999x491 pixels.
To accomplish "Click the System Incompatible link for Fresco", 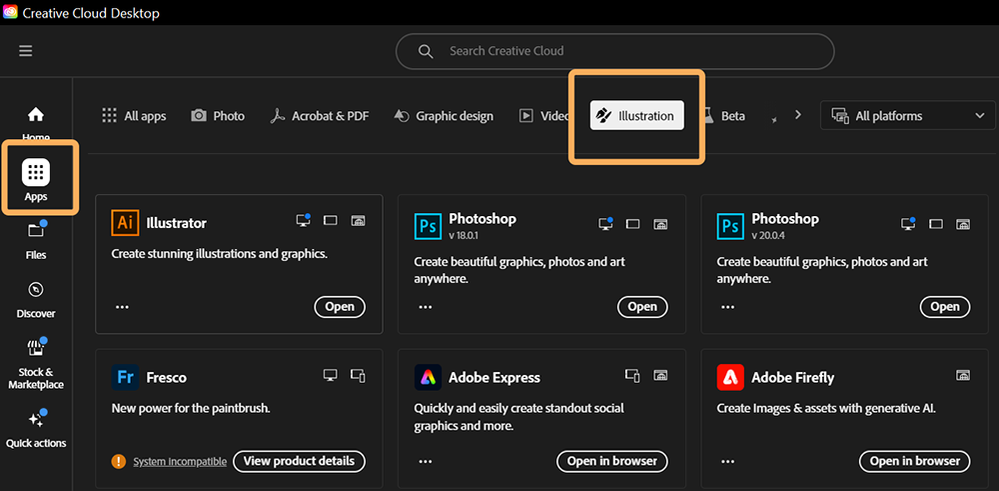I will 180,462.
